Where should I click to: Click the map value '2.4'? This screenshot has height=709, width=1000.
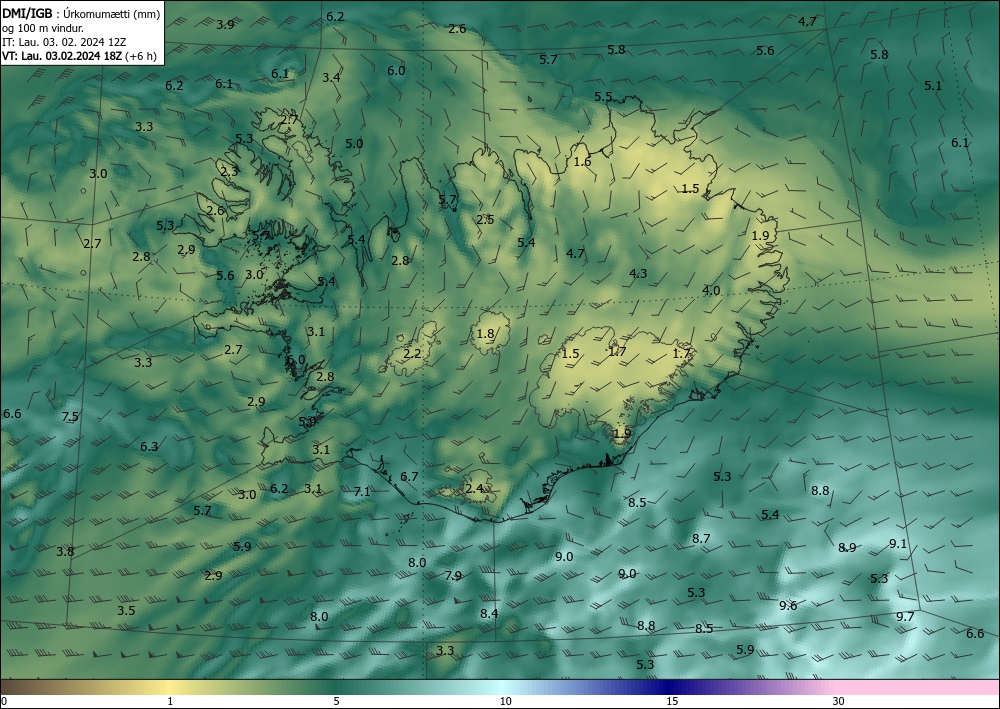pos(474,489)
